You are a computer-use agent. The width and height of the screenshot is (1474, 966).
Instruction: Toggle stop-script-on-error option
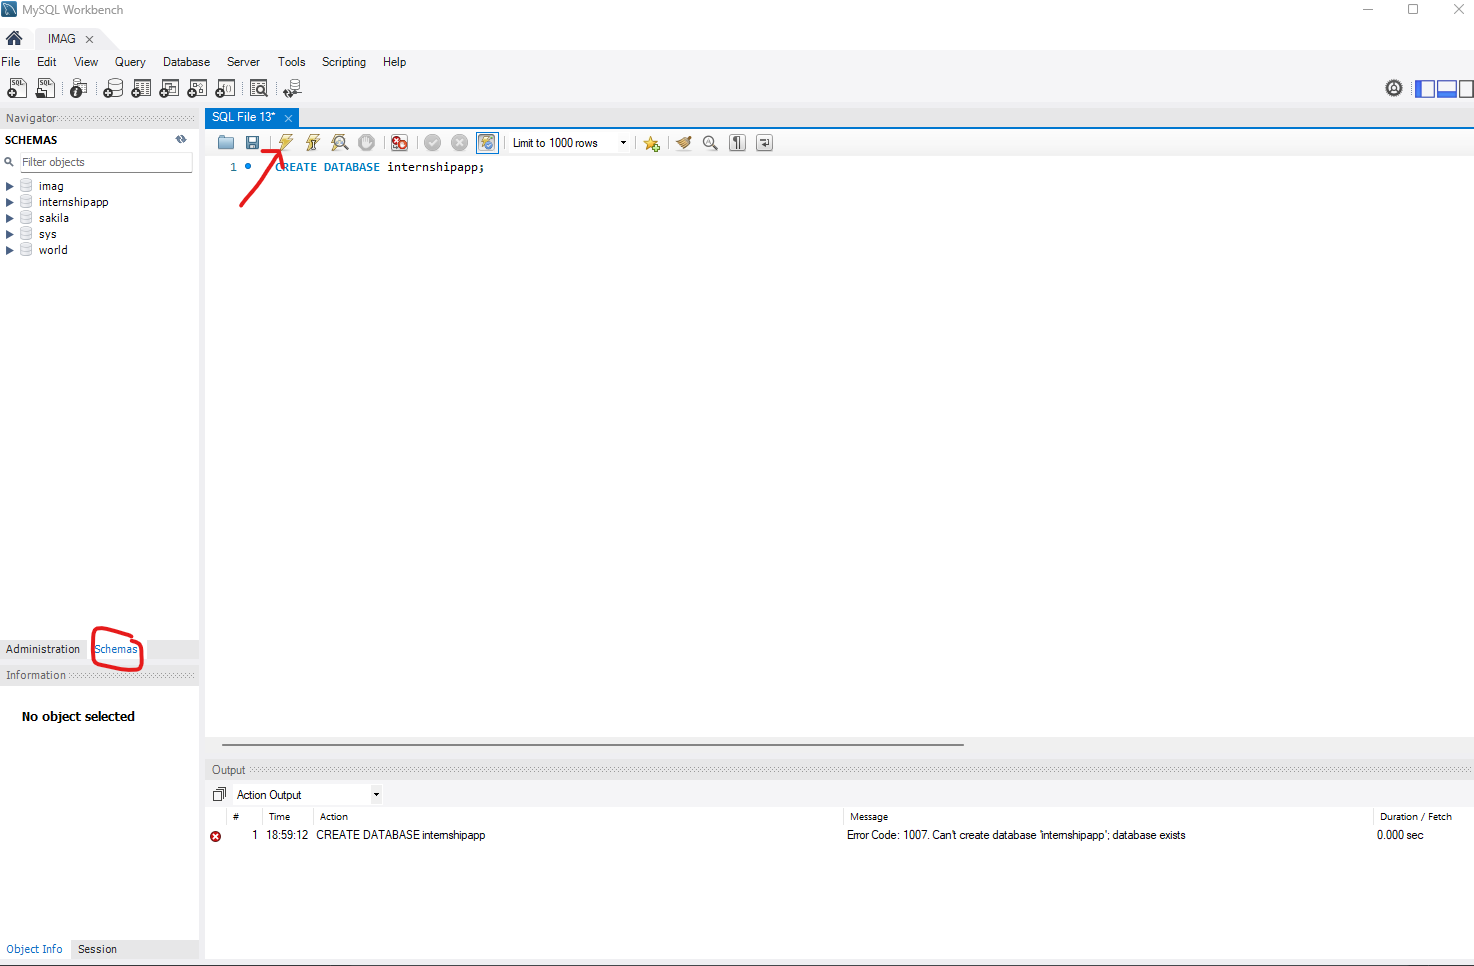click(x=399, y=142)
